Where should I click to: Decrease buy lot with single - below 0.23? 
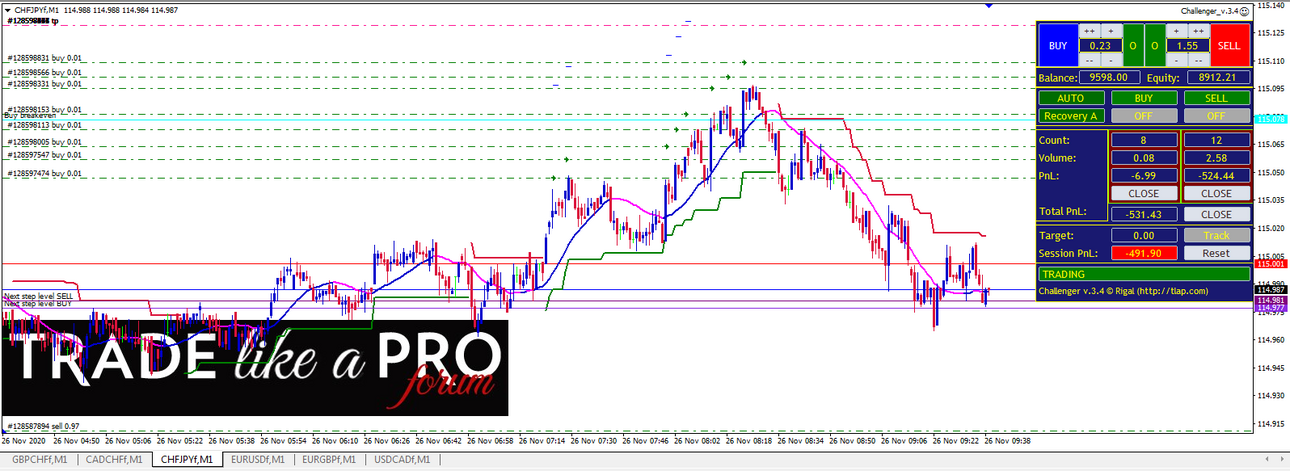1111,60
